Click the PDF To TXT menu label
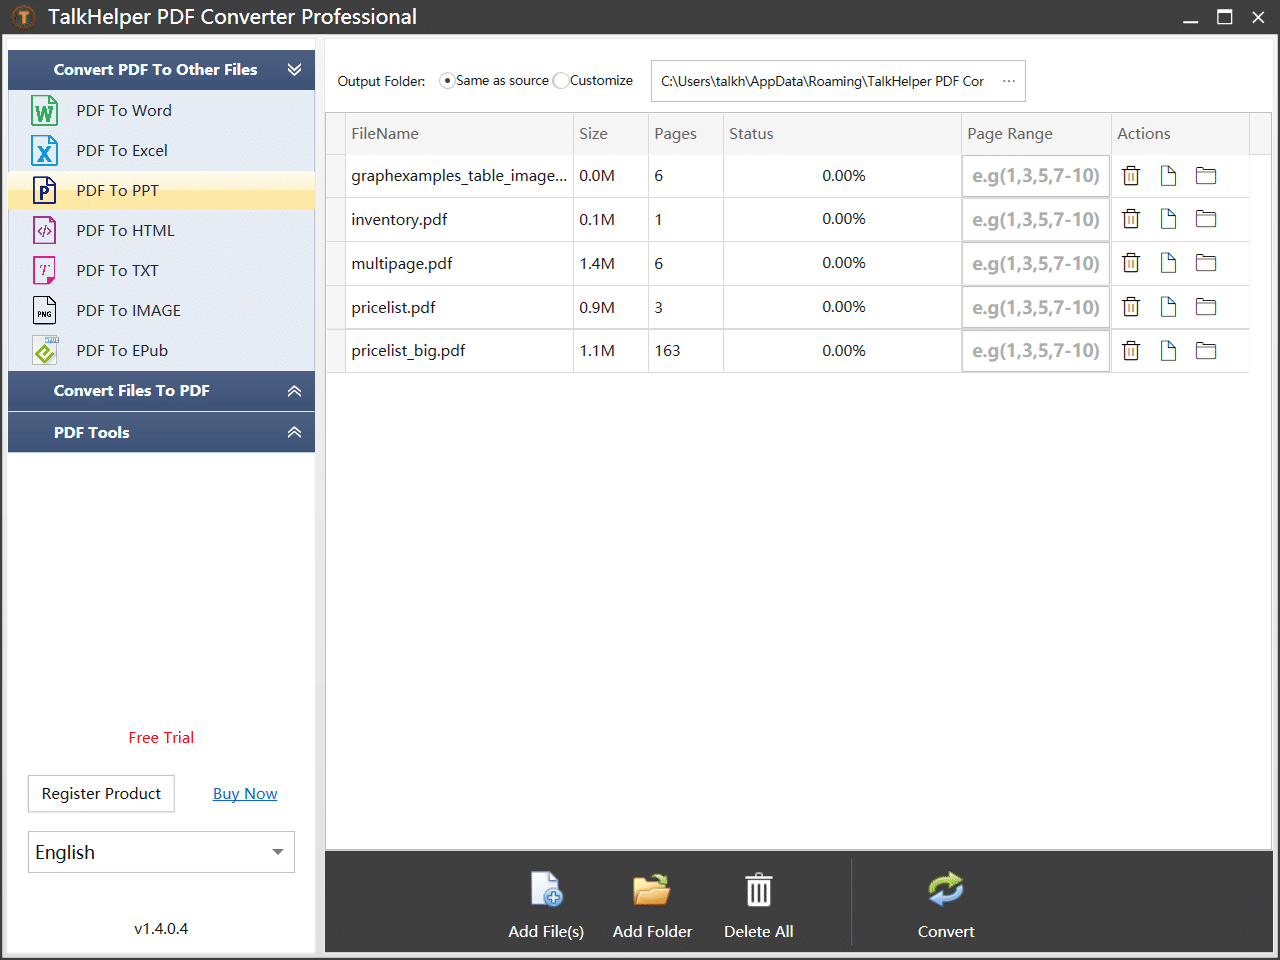Image resolution: width=1280 pixels, height=960 pixels. (x=117, y=270)
